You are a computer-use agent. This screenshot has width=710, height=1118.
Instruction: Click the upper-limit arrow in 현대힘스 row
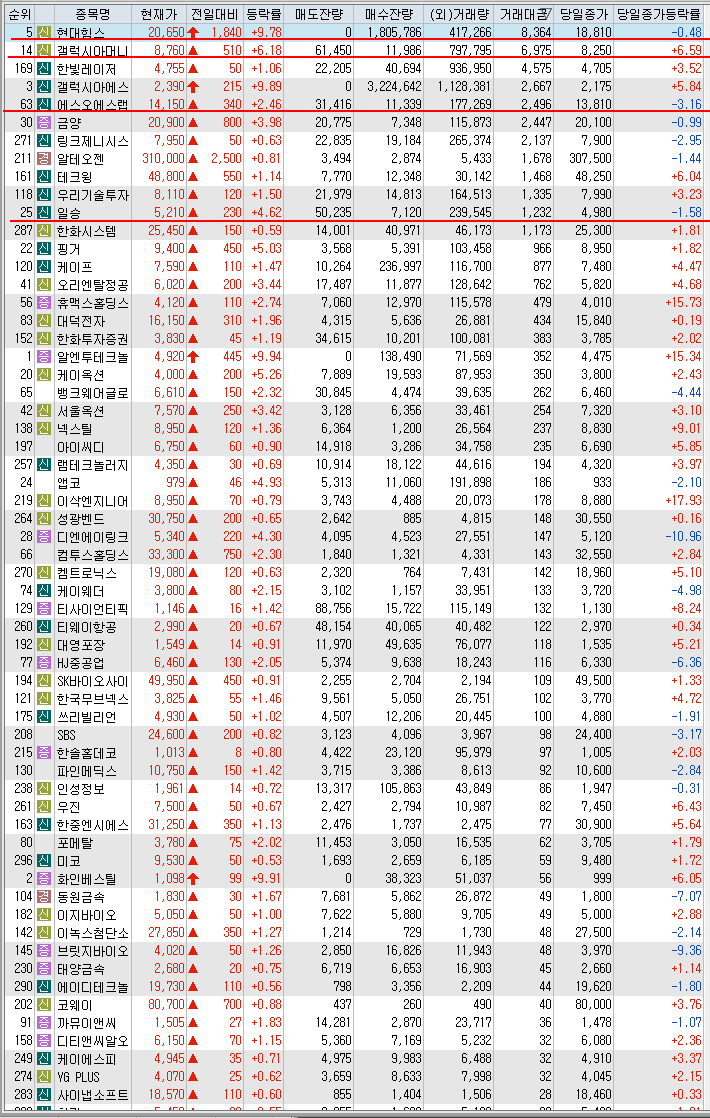pyautogui.click(x=193, y=32)
